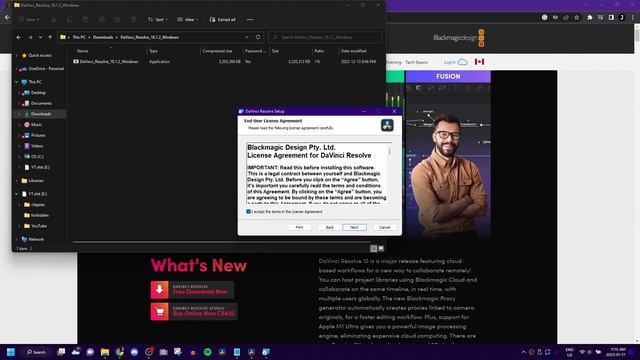Click the license text scrollbar
This screenshot has height=360, width=640.
(x=389, y=151)
